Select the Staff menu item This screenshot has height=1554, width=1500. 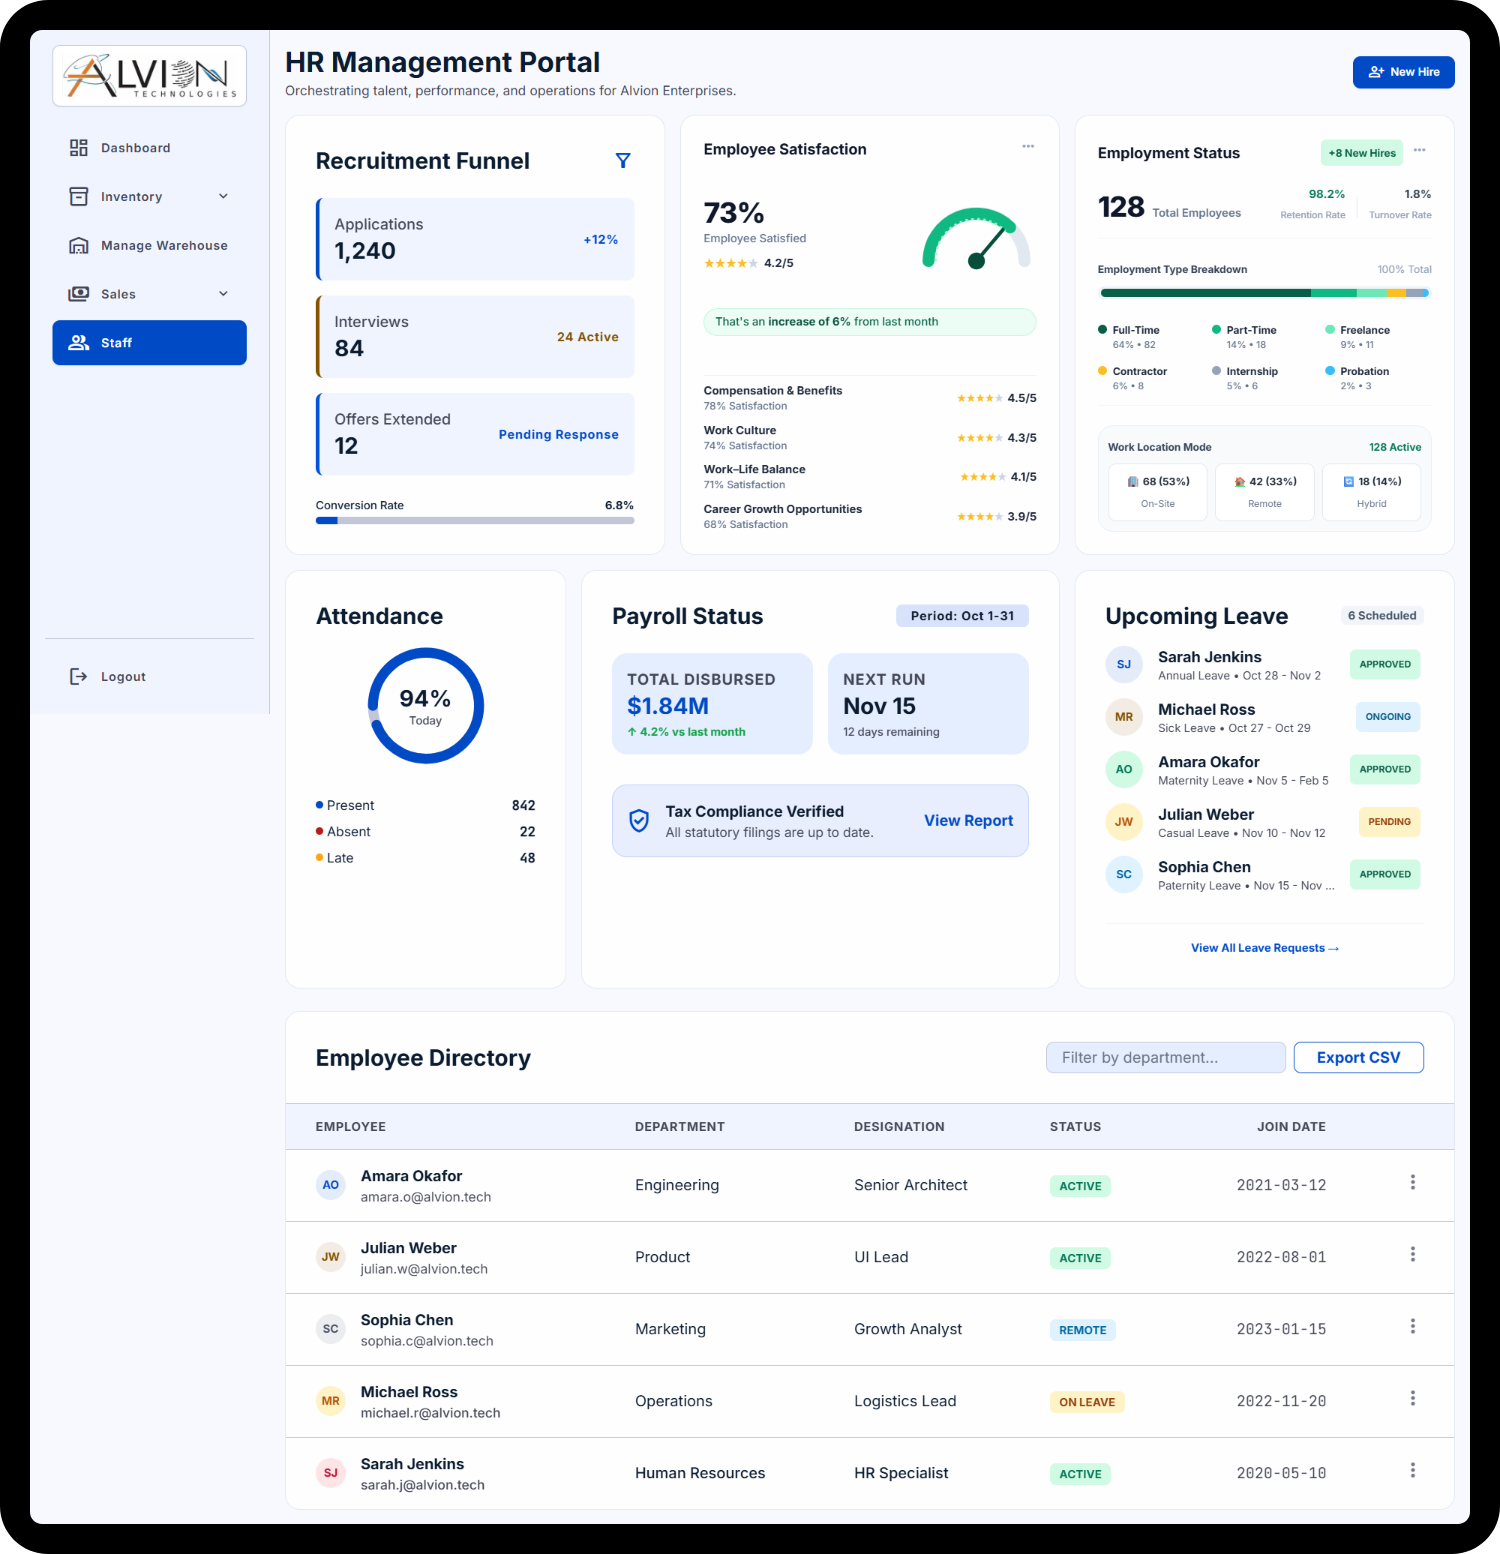pyautogui.click(x=150, y=343)
